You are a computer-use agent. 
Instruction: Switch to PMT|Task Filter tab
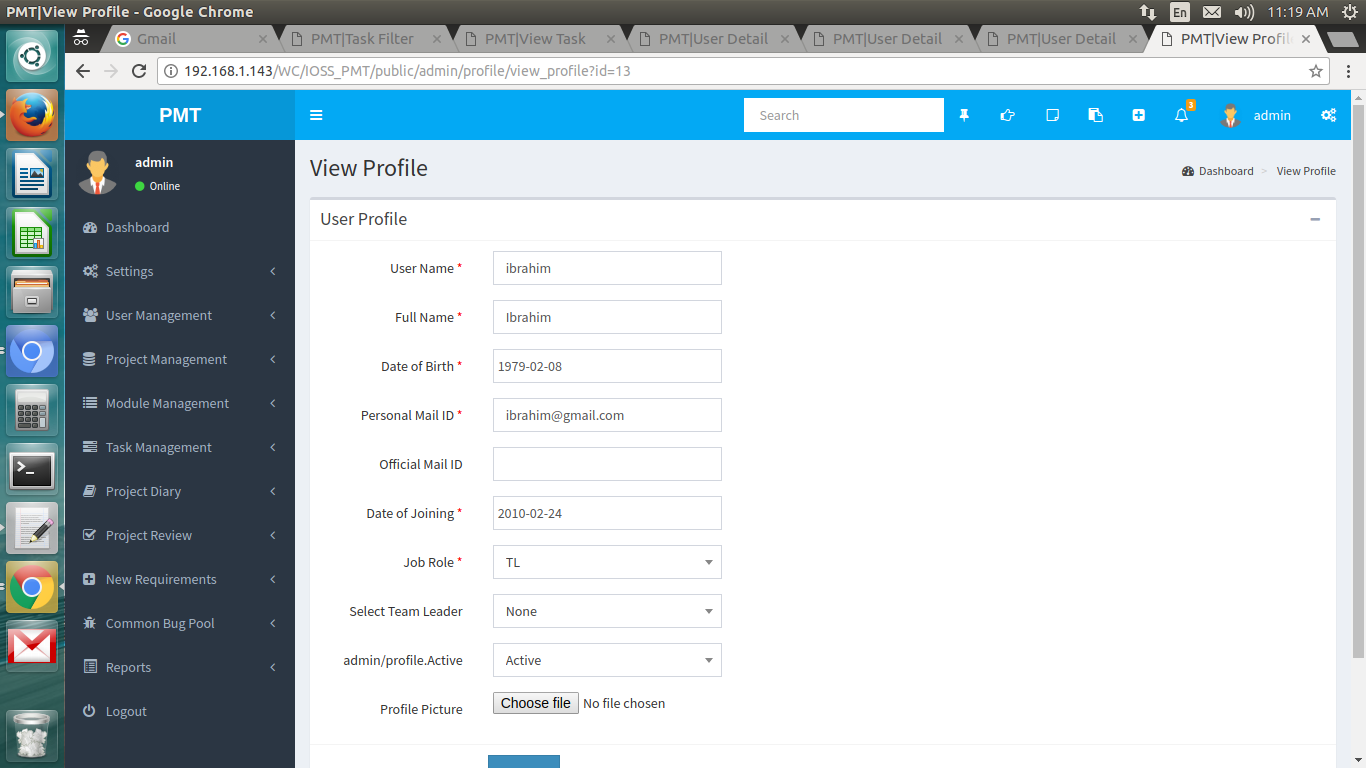click(364, 39)
